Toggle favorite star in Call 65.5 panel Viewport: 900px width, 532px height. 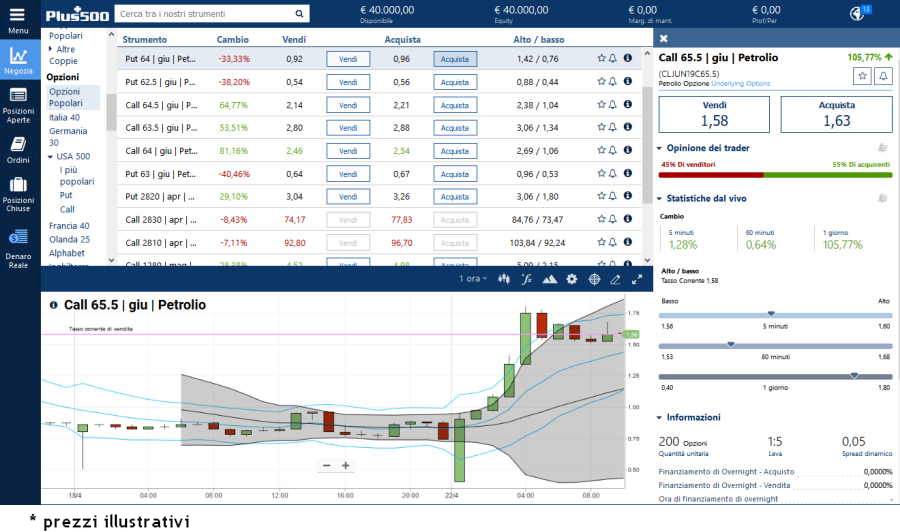click(x=861, y=76)
